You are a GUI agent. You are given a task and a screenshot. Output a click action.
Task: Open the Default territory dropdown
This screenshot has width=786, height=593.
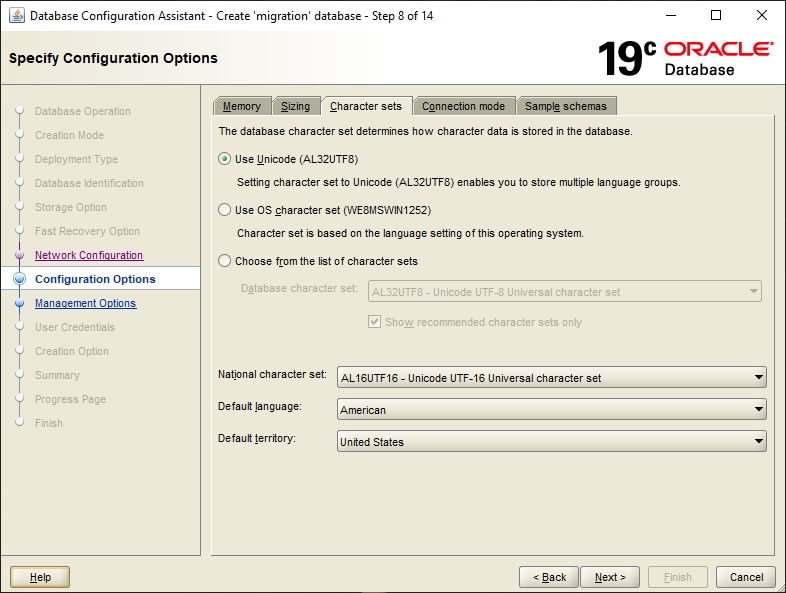click(x=551, y=442)
